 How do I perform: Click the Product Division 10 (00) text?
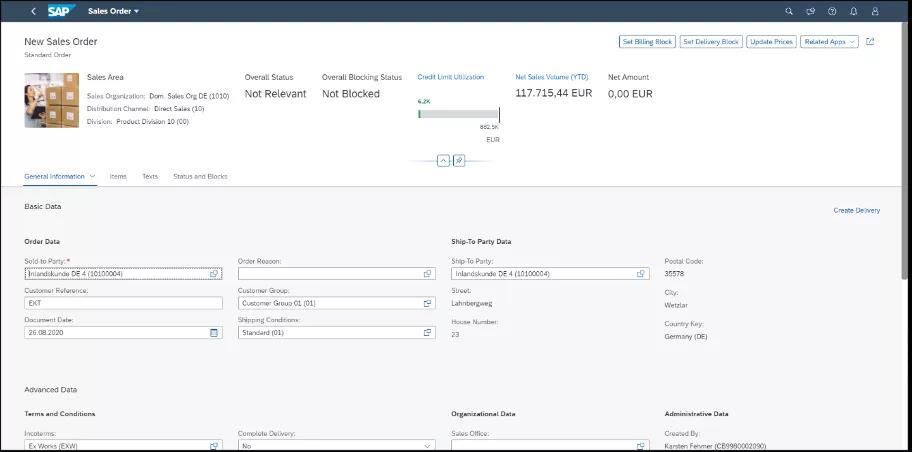tap(152, 122)
